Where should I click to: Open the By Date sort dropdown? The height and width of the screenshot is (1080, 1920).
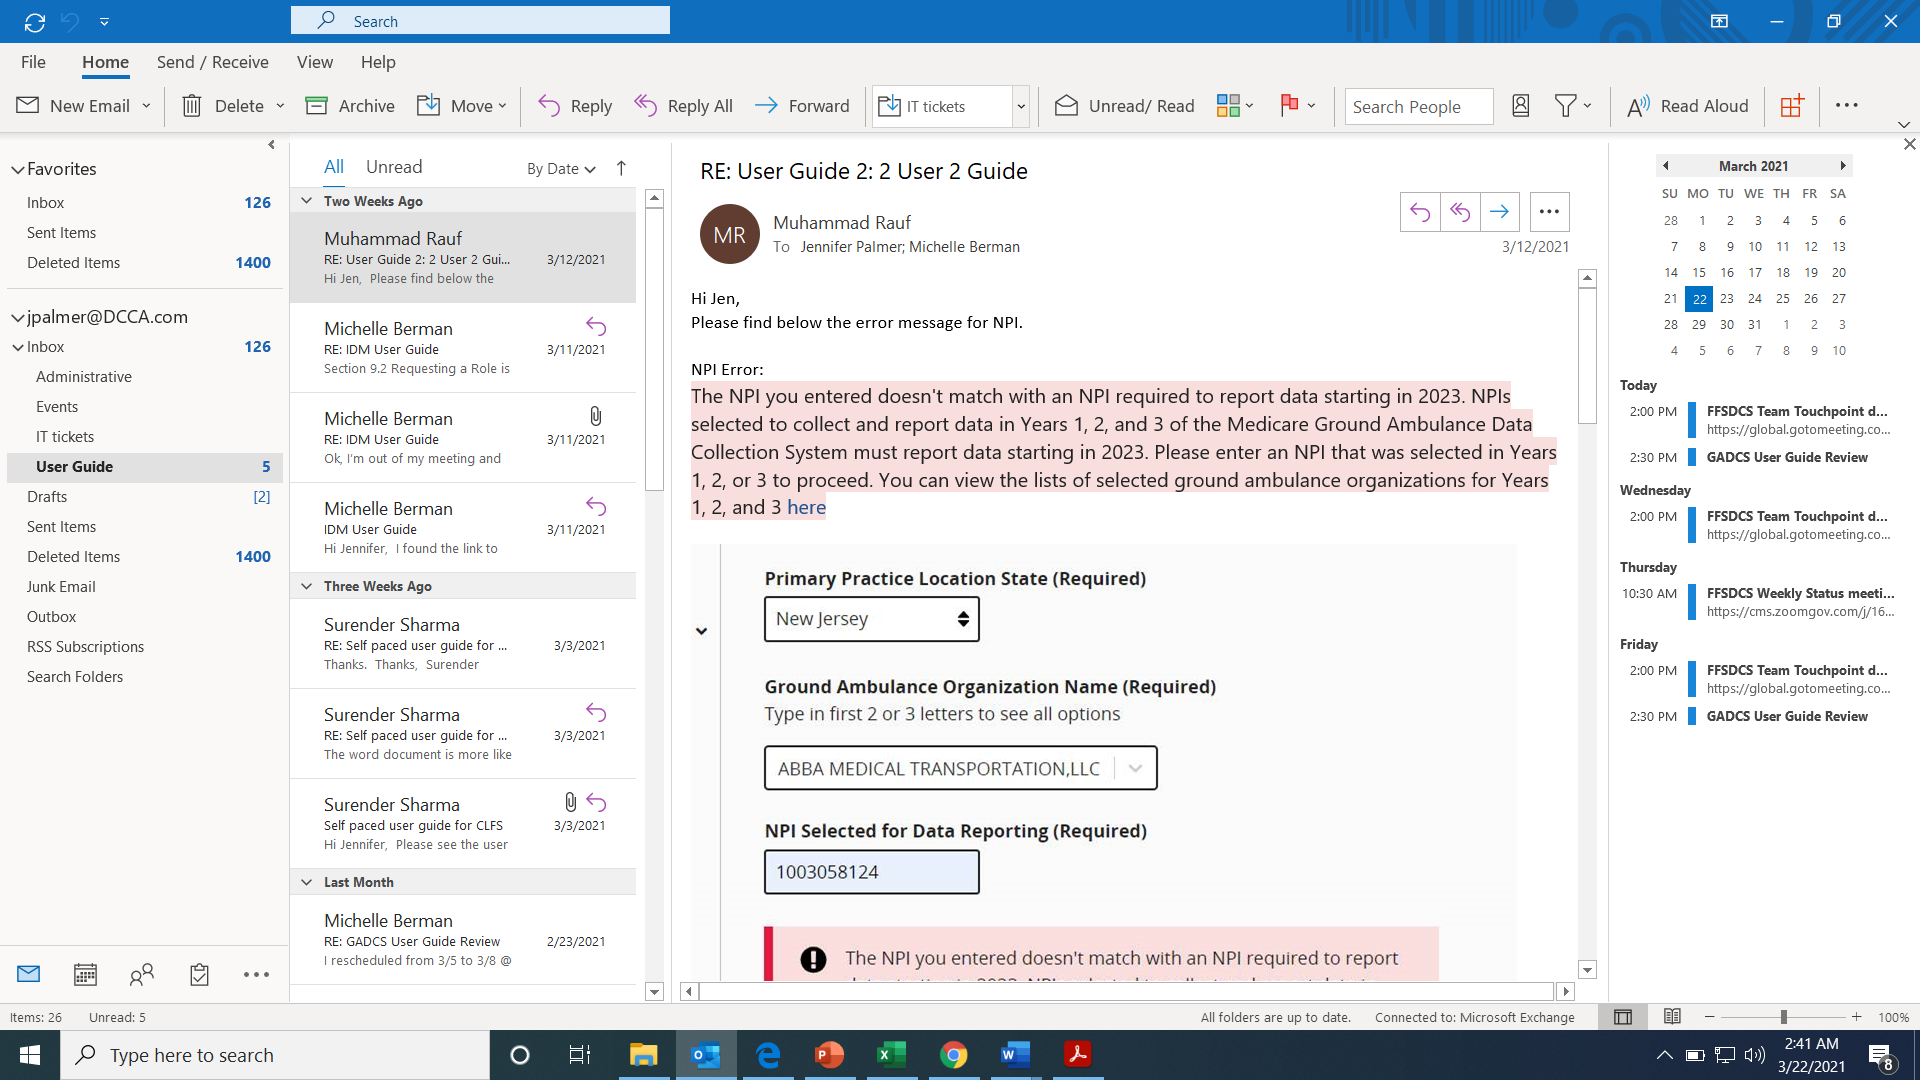[x=561, y=169]
